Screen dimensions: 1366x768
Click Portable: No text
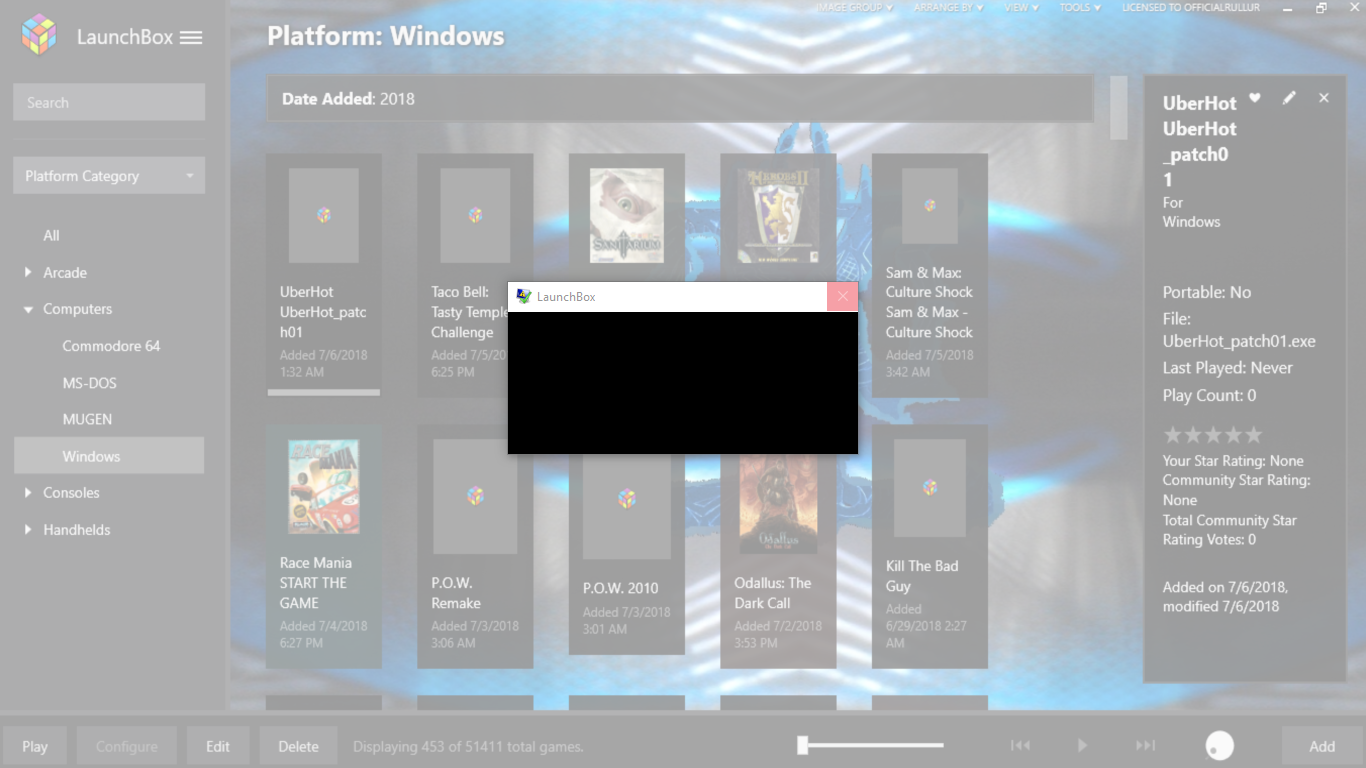click(x=1206, y=292)
